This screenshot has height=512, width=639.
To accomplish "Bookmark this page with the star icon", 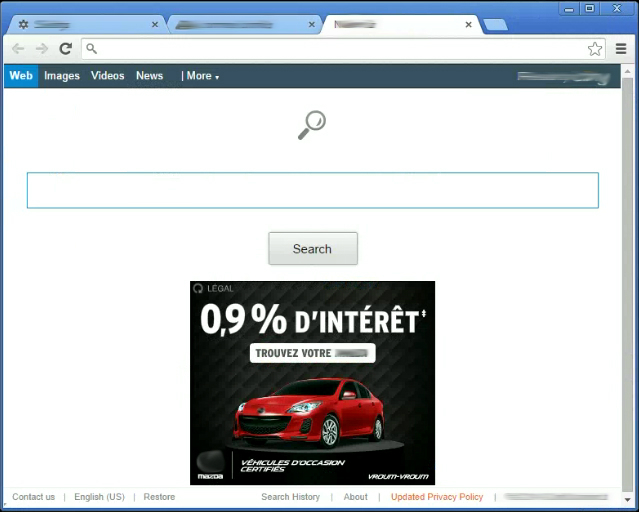I will click(595, 49).
